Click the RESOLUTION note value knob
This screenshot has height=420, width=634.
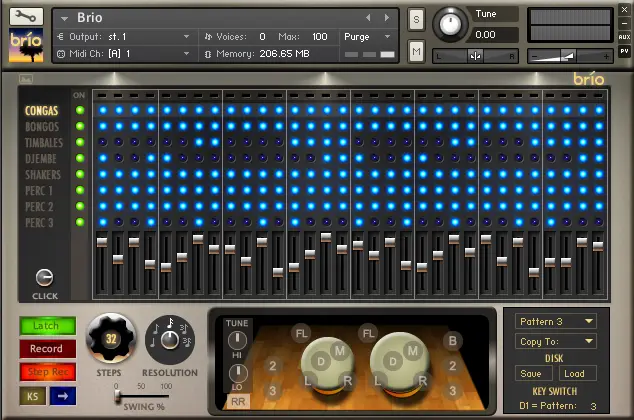coord(170,340)
